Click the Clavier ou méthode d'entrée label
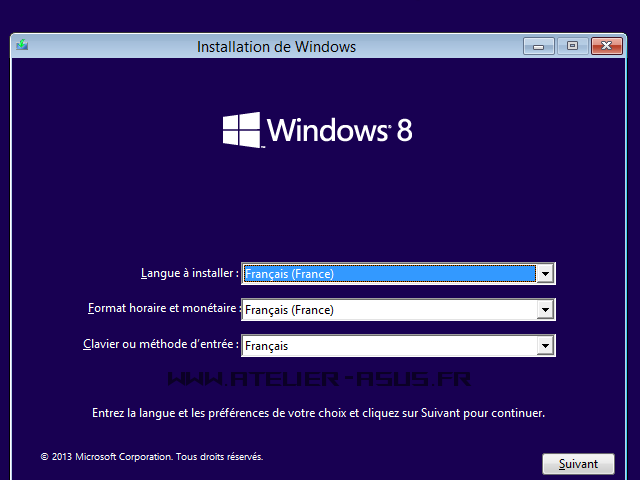This screenshot has height=480, width=640. click(161, 344)
